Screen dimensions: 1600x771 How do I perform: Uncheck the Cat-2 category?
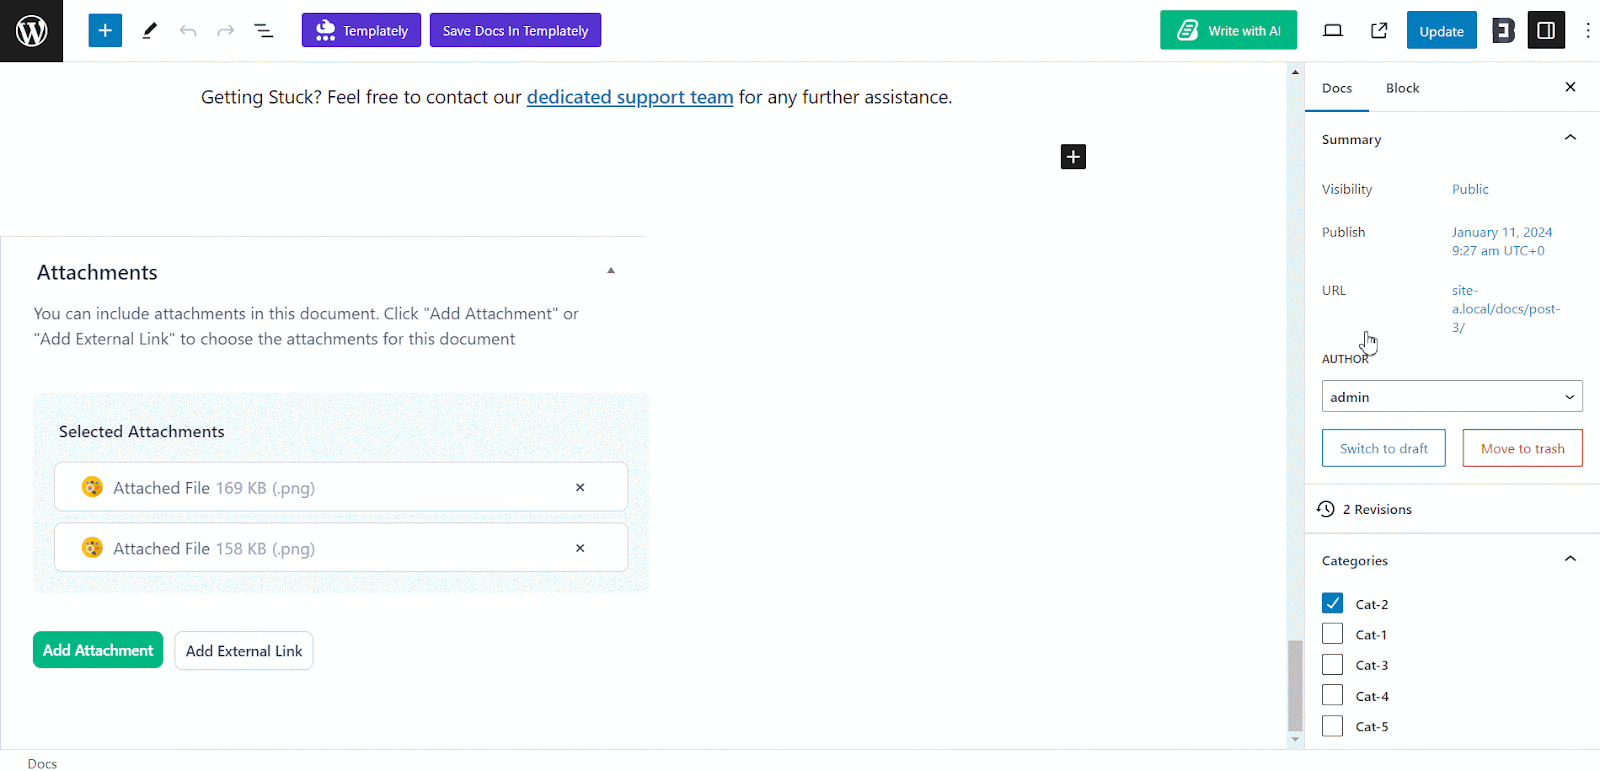pos(1332,603)
